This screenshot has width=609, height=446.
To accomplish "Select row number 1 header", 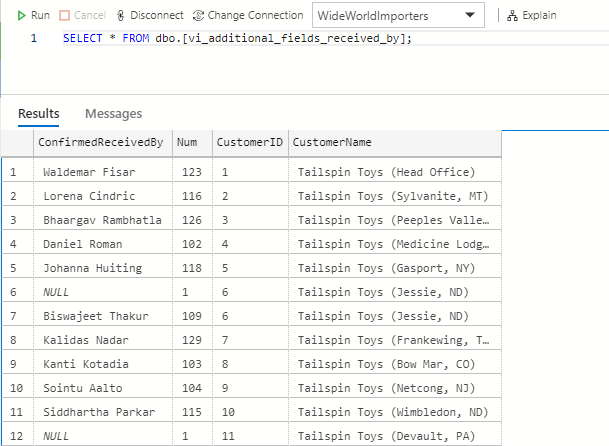I will click(x=14, y=172).
